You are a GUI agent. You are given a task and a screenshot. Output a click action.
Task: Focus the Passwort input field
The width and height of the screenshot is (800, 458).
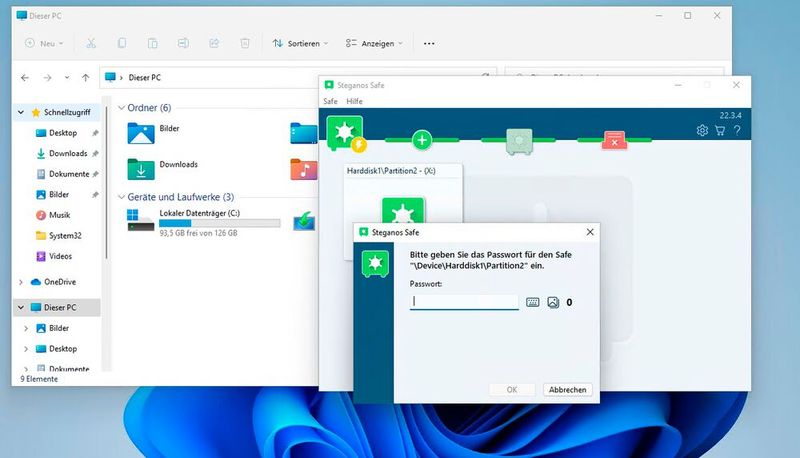464,302
